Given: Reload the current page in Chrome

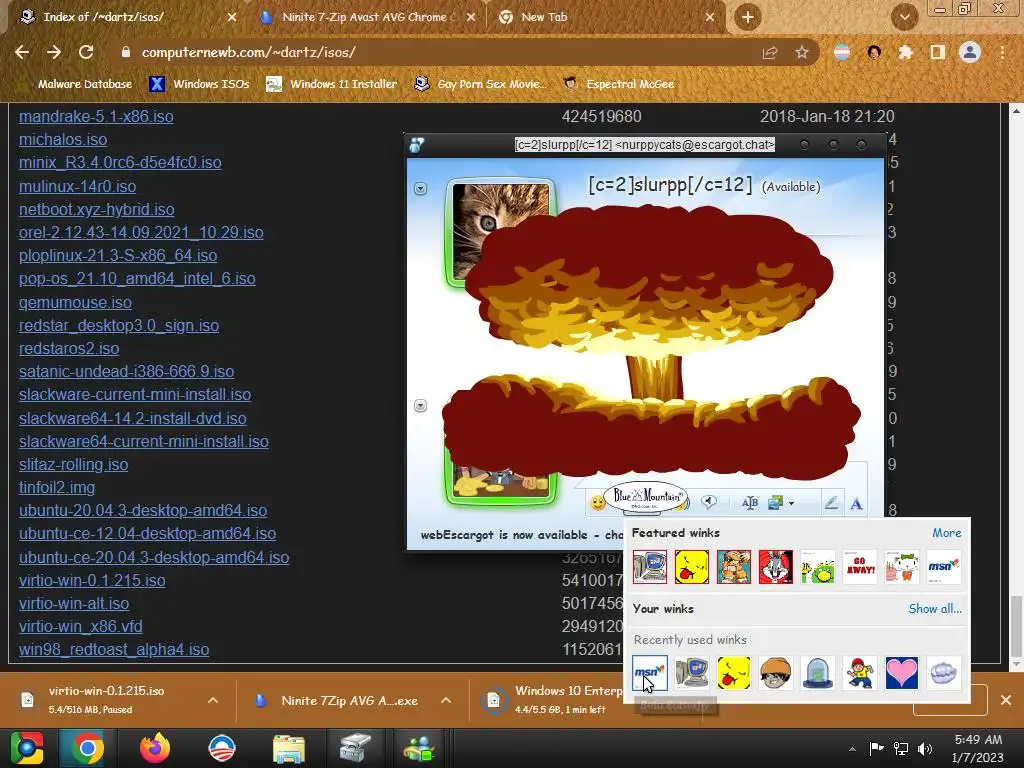Looking at the screenshot, I should (86, 52).
